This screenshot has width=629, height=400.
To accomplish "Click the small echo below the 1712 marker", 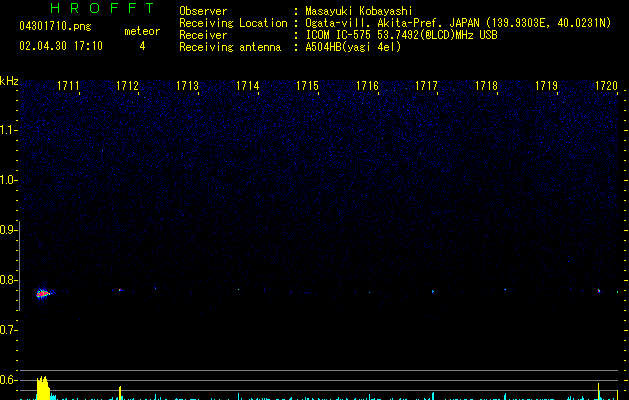I will point(120,290).
